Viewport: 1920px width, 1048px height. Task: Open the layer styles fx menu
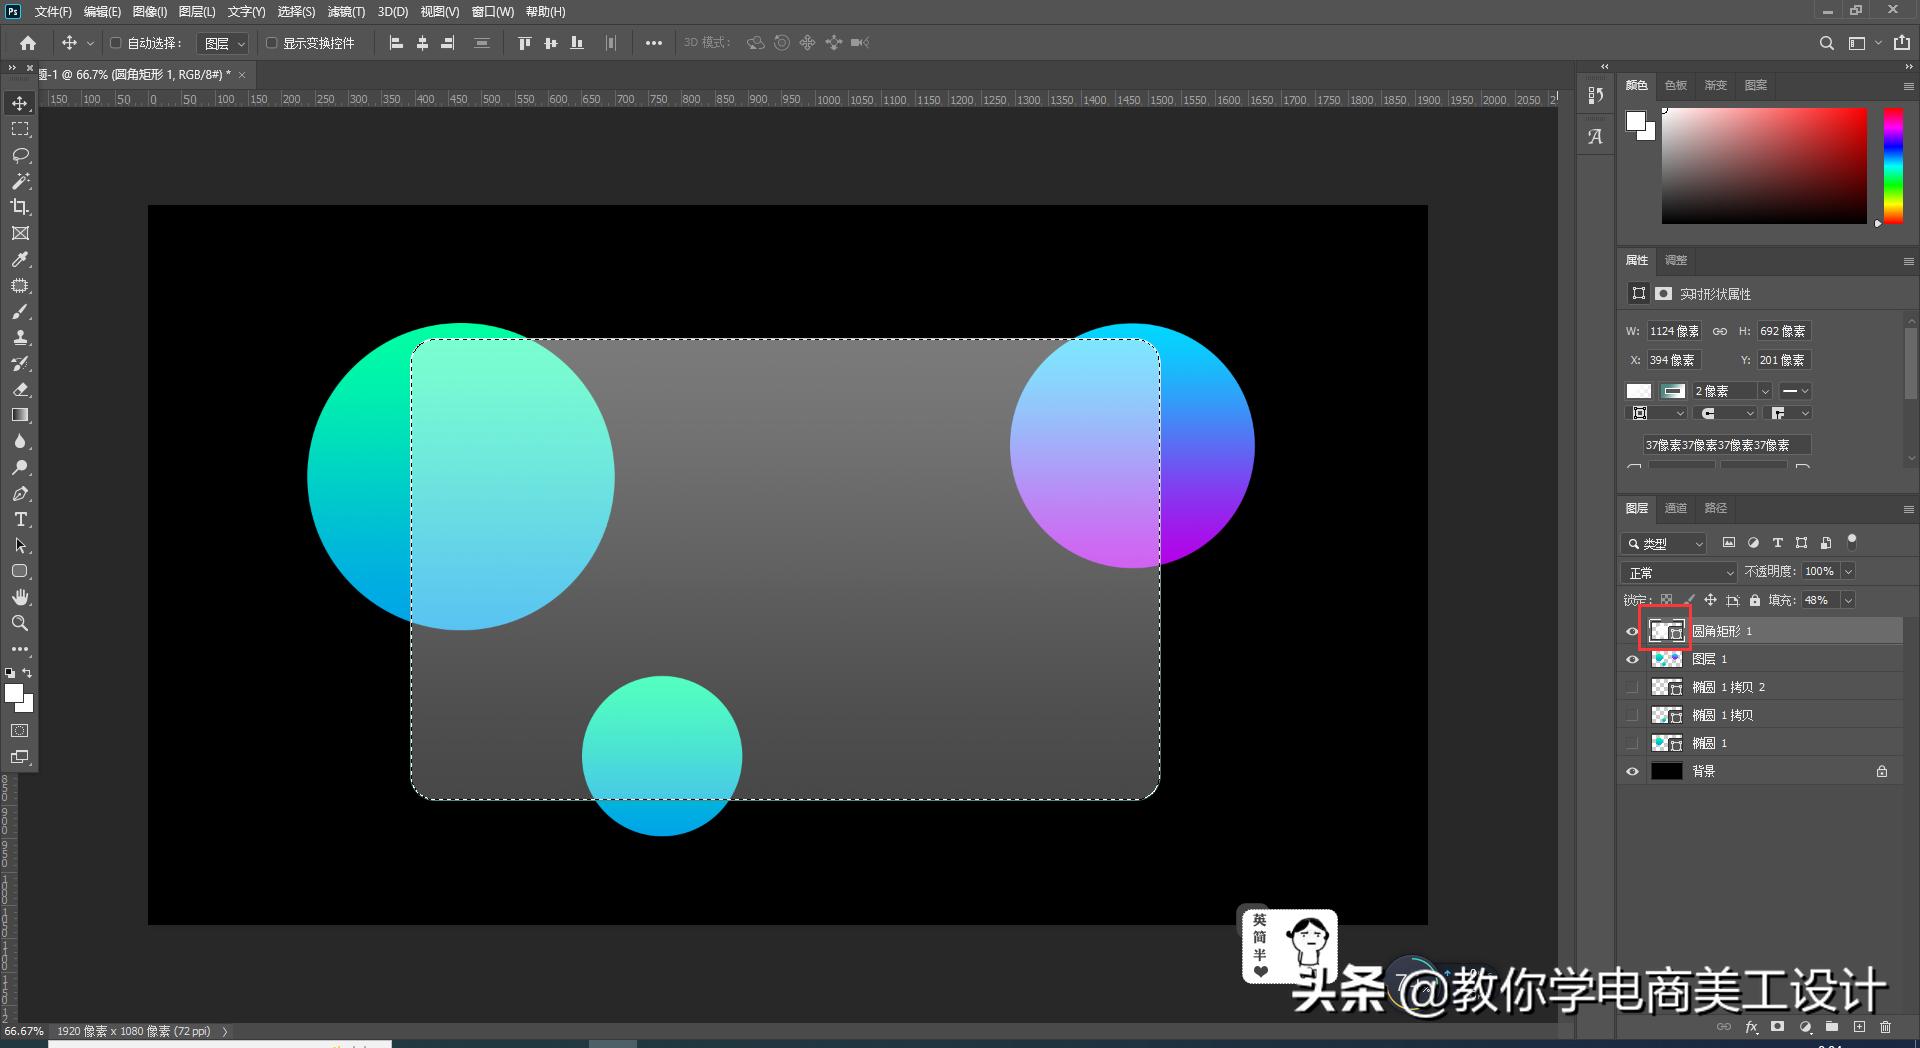(x=1751, y=1027)
